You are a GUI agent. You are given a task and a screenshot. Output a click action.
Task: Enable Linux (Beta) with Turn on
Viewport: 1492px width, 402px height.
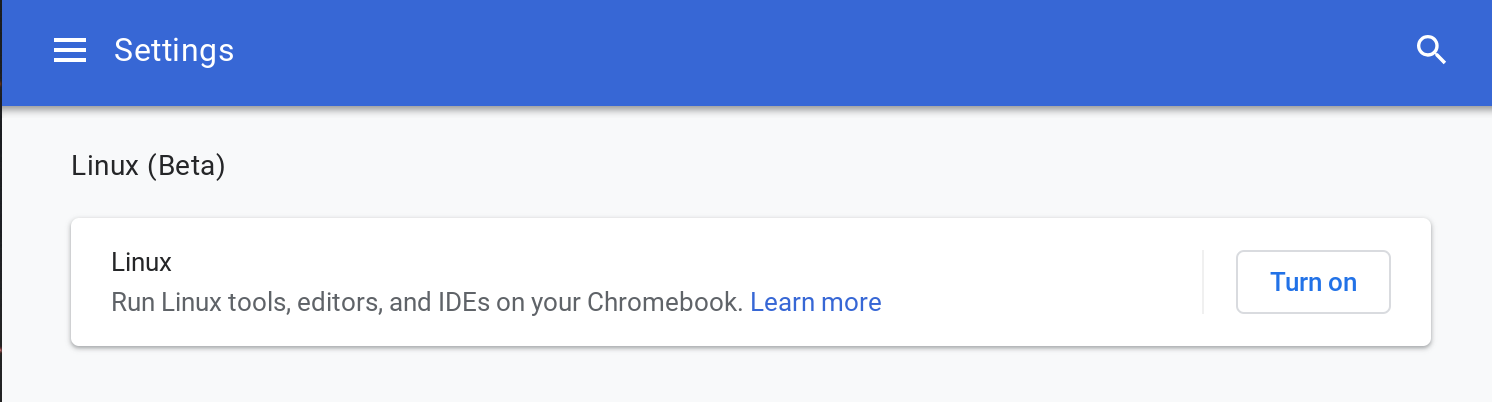tap(1313, 282)
